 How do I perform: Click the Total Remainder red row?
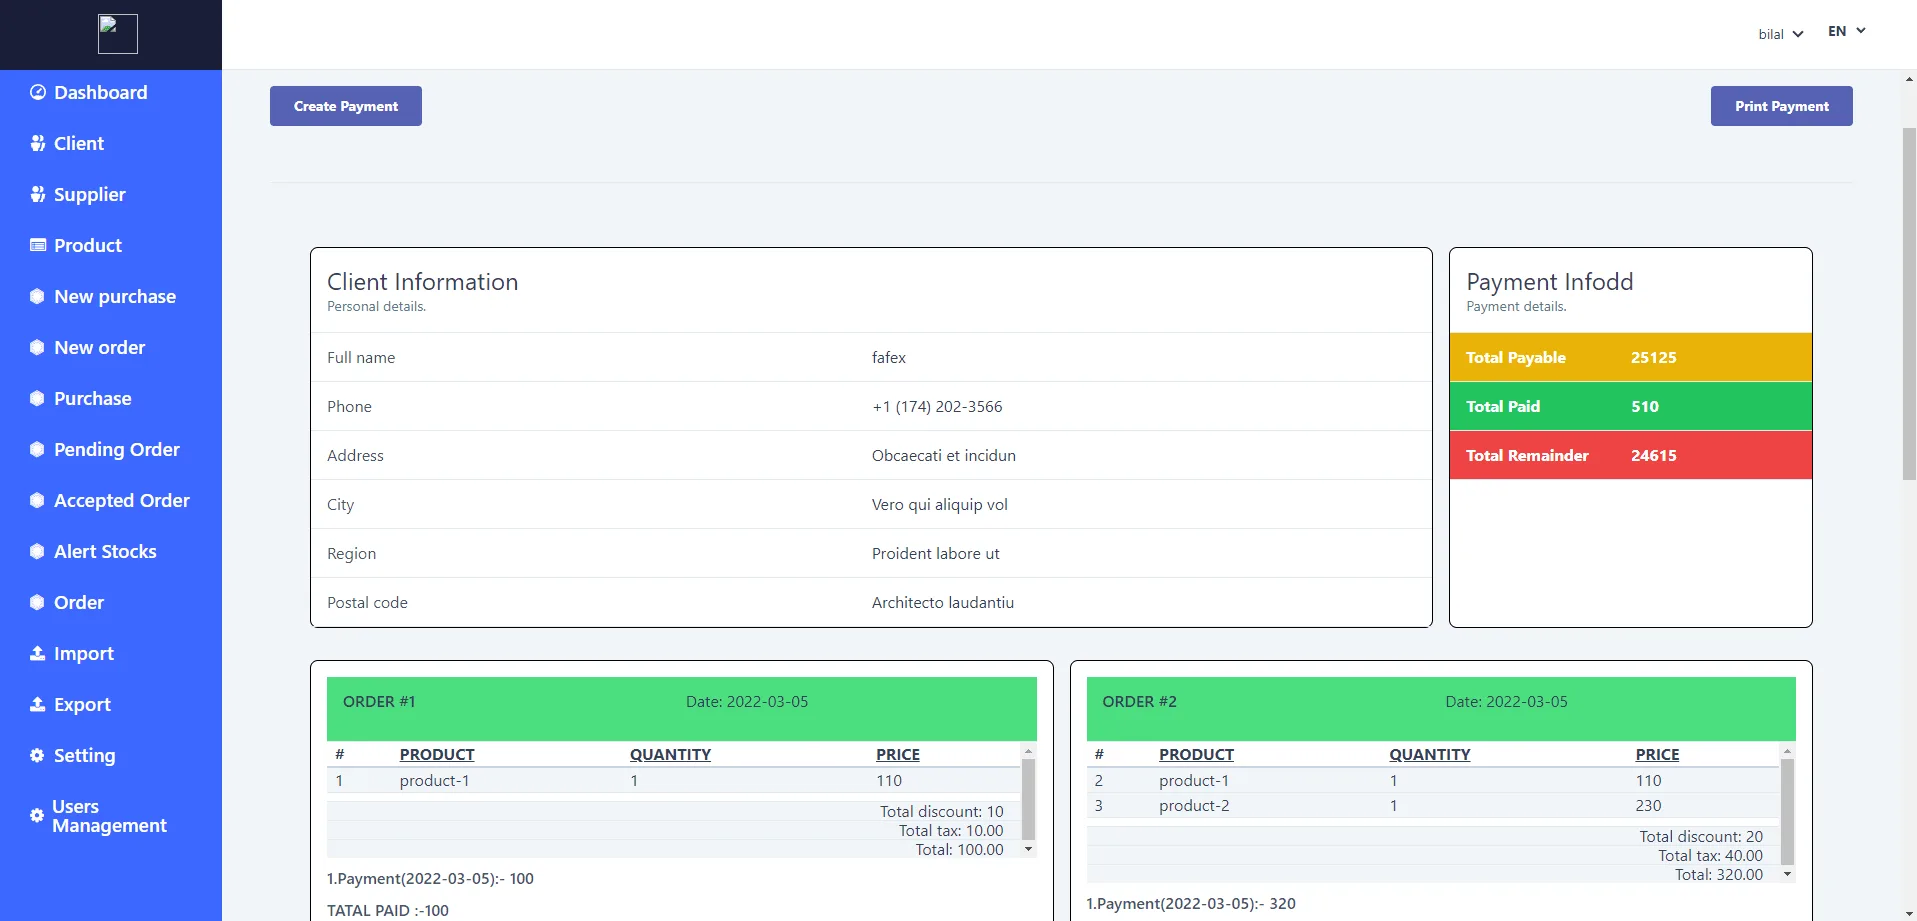pos(1630,455)
